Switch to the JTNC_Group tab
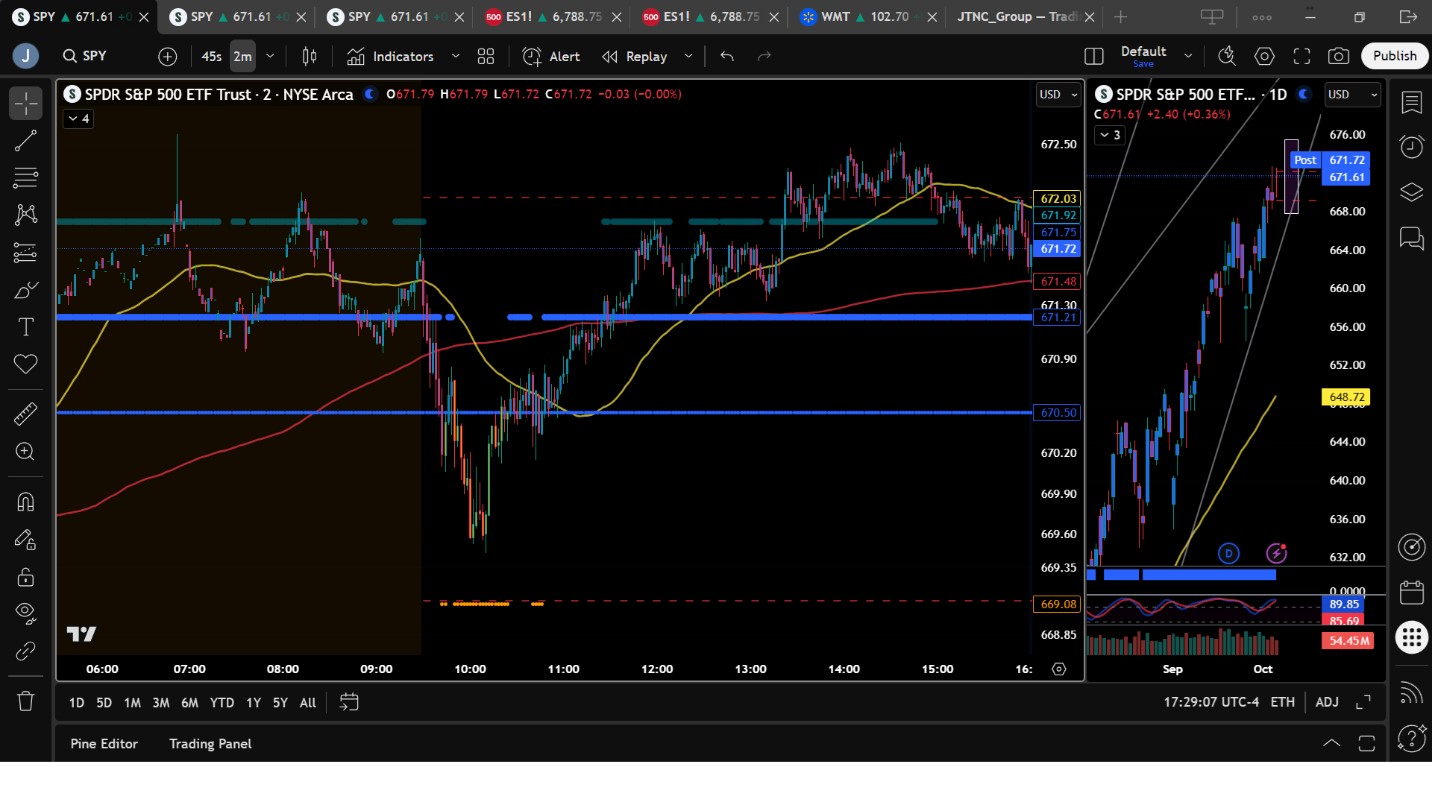Image resolution: width=1432 pixels, height=805 pixels. click(1024, 17)
